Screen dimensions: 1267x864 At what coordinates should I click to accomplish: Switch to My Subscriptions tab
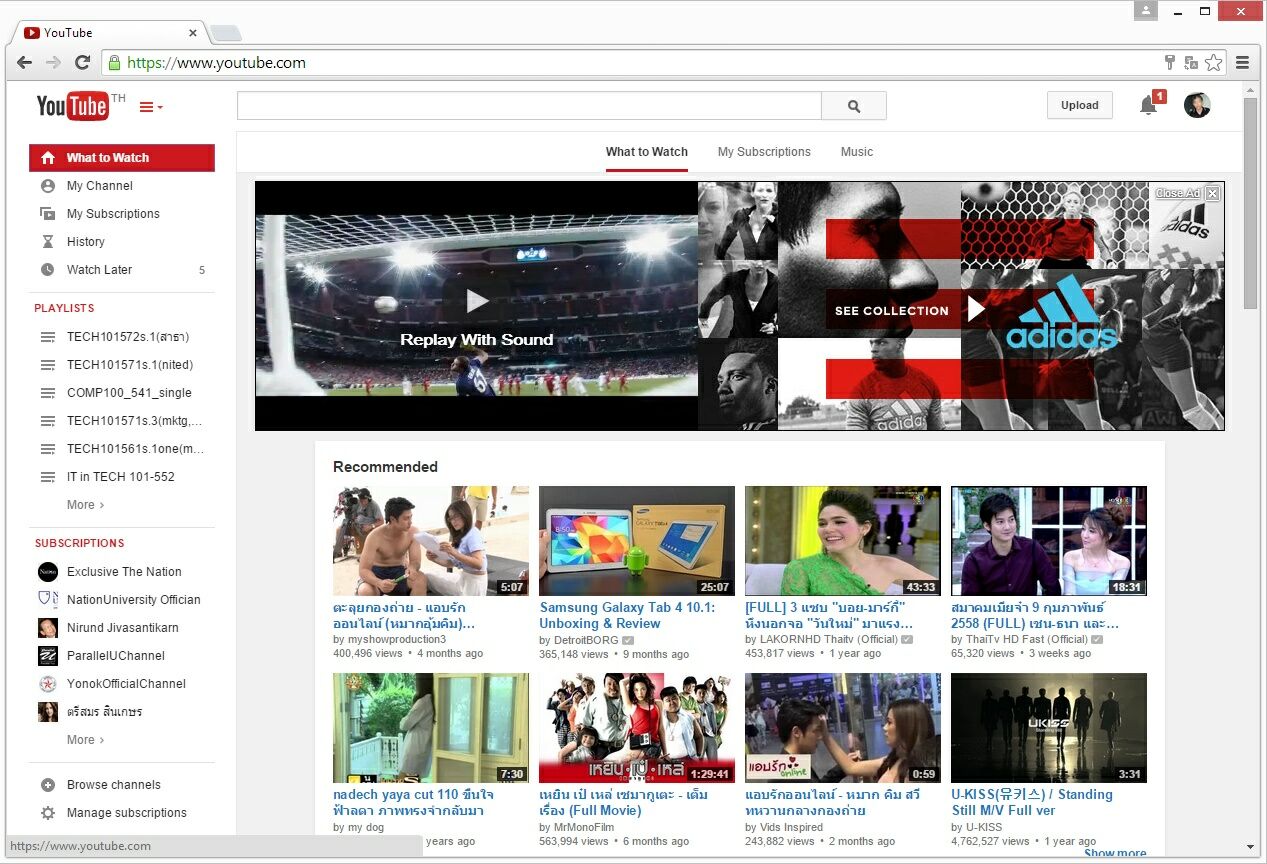pyautogui.click(x=764, y=152)
